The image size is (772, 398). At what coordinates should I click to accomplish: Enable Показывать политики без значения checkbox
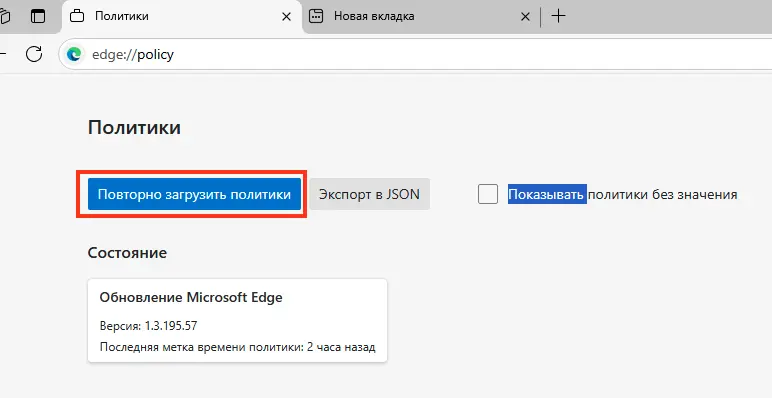488,194
